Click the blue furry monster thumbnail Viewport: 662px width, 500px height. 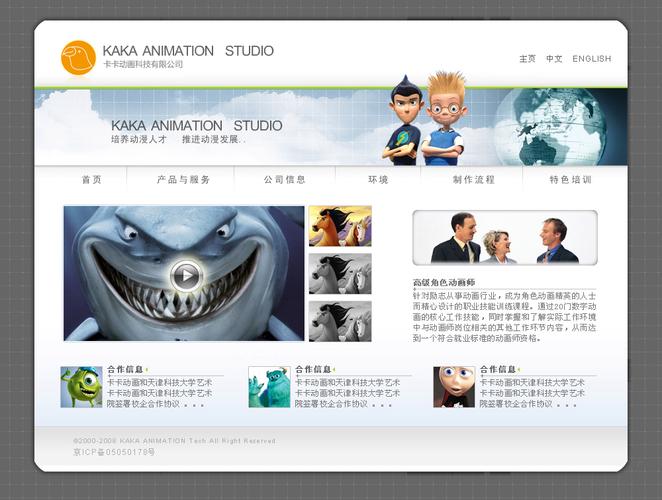269,387
